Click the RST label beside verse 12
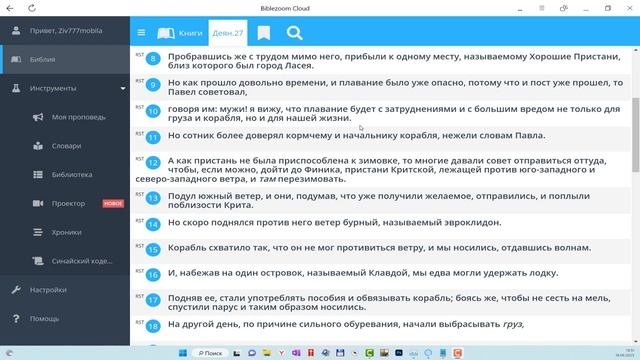 click(140, 158)
